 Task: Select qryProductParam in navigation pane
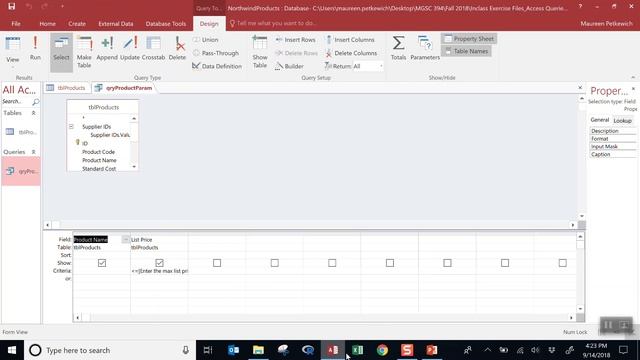pyautogui.click(x=21, y=171)
